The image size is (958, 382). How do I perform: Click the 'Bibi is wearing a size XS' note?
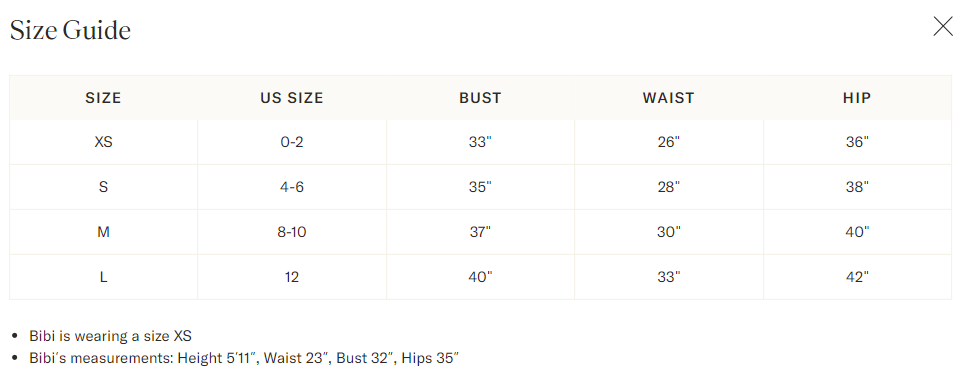tap(111, 336)
